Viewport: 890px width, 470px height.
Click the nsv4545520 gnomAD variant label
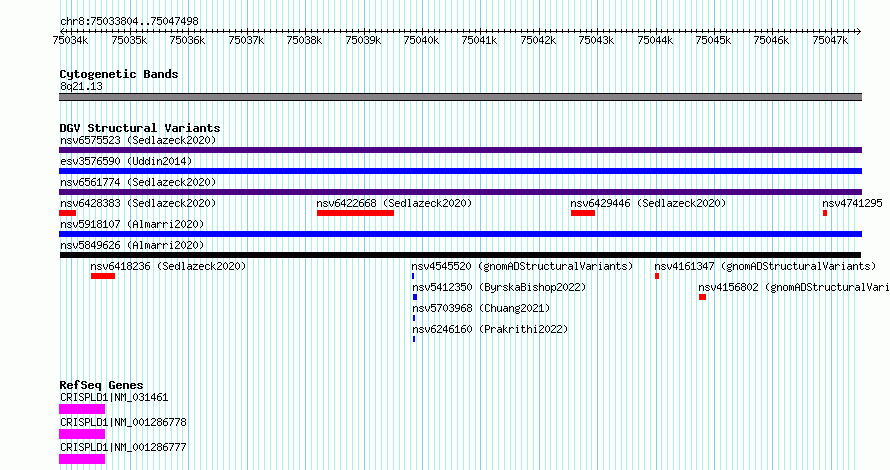522,266
